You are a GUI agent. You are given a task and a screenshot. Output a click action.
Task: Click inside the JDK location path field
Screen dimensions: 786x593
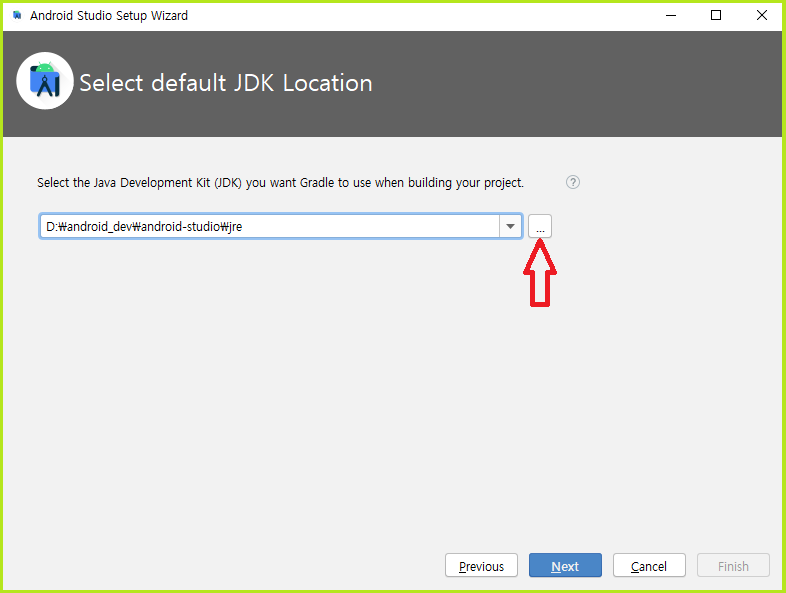click(x=269, y=226)
